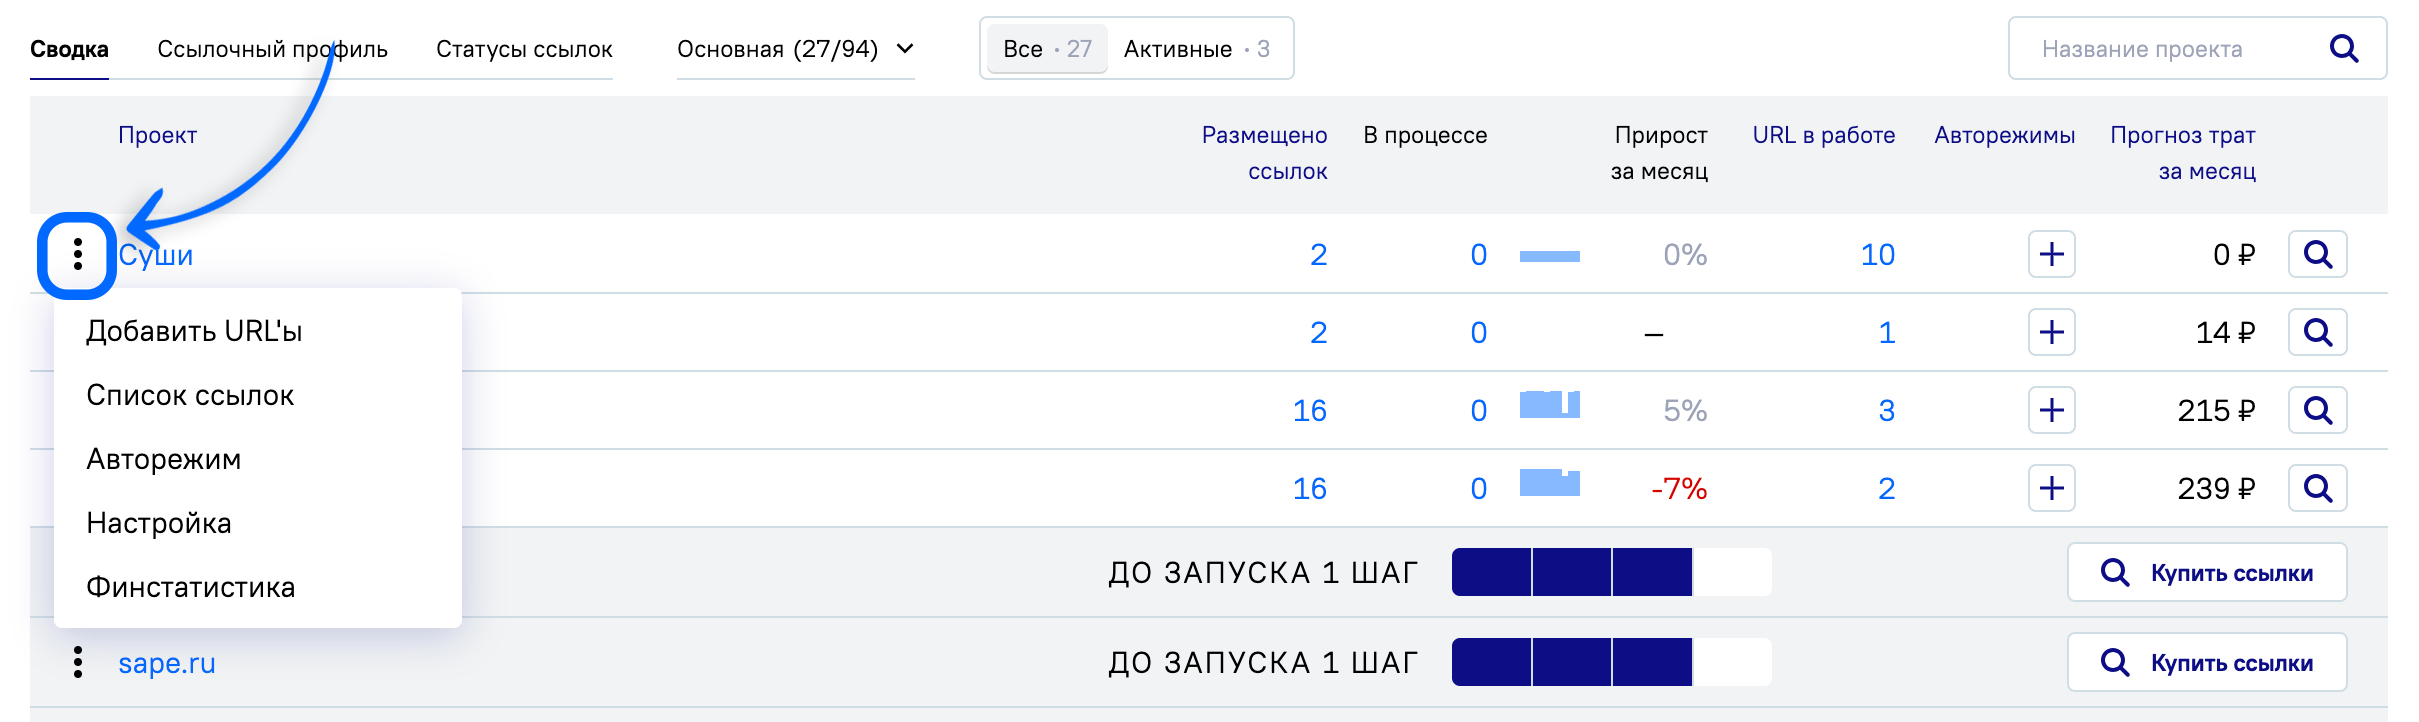Click the search icon in project name field
The height and width of the screenshot is (722, 2419).
tap(2344, 48)
